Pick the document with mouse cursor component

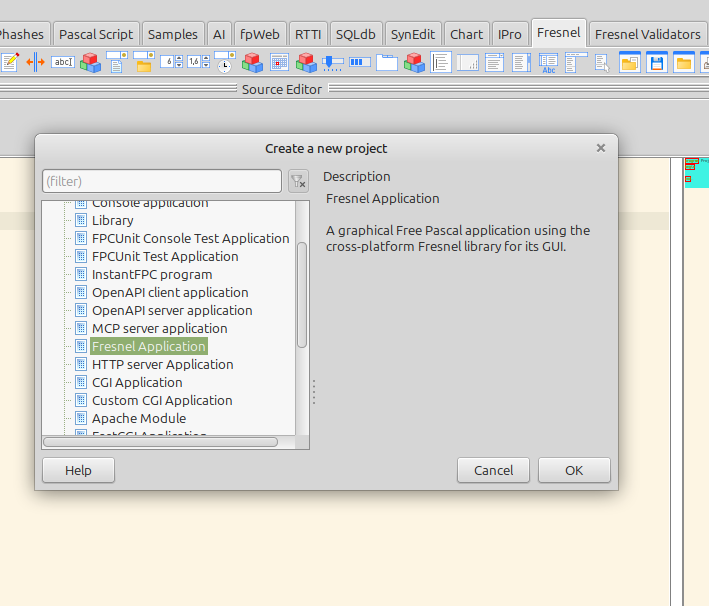click(602, 63)
